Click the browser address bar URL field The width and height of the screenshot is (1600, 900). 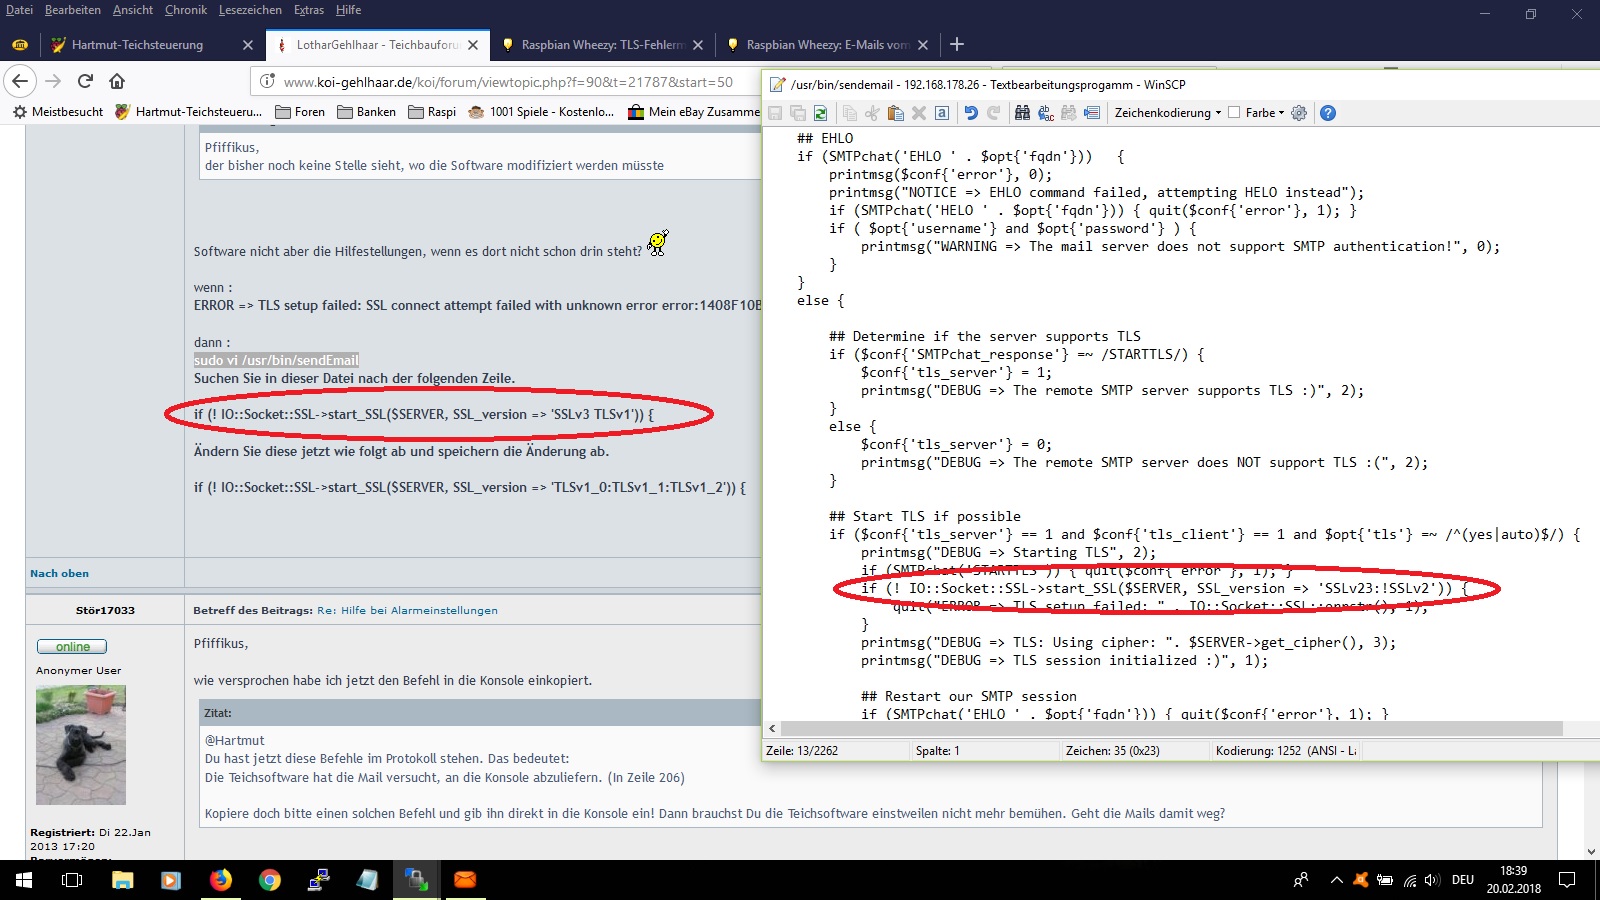point(508,82)
